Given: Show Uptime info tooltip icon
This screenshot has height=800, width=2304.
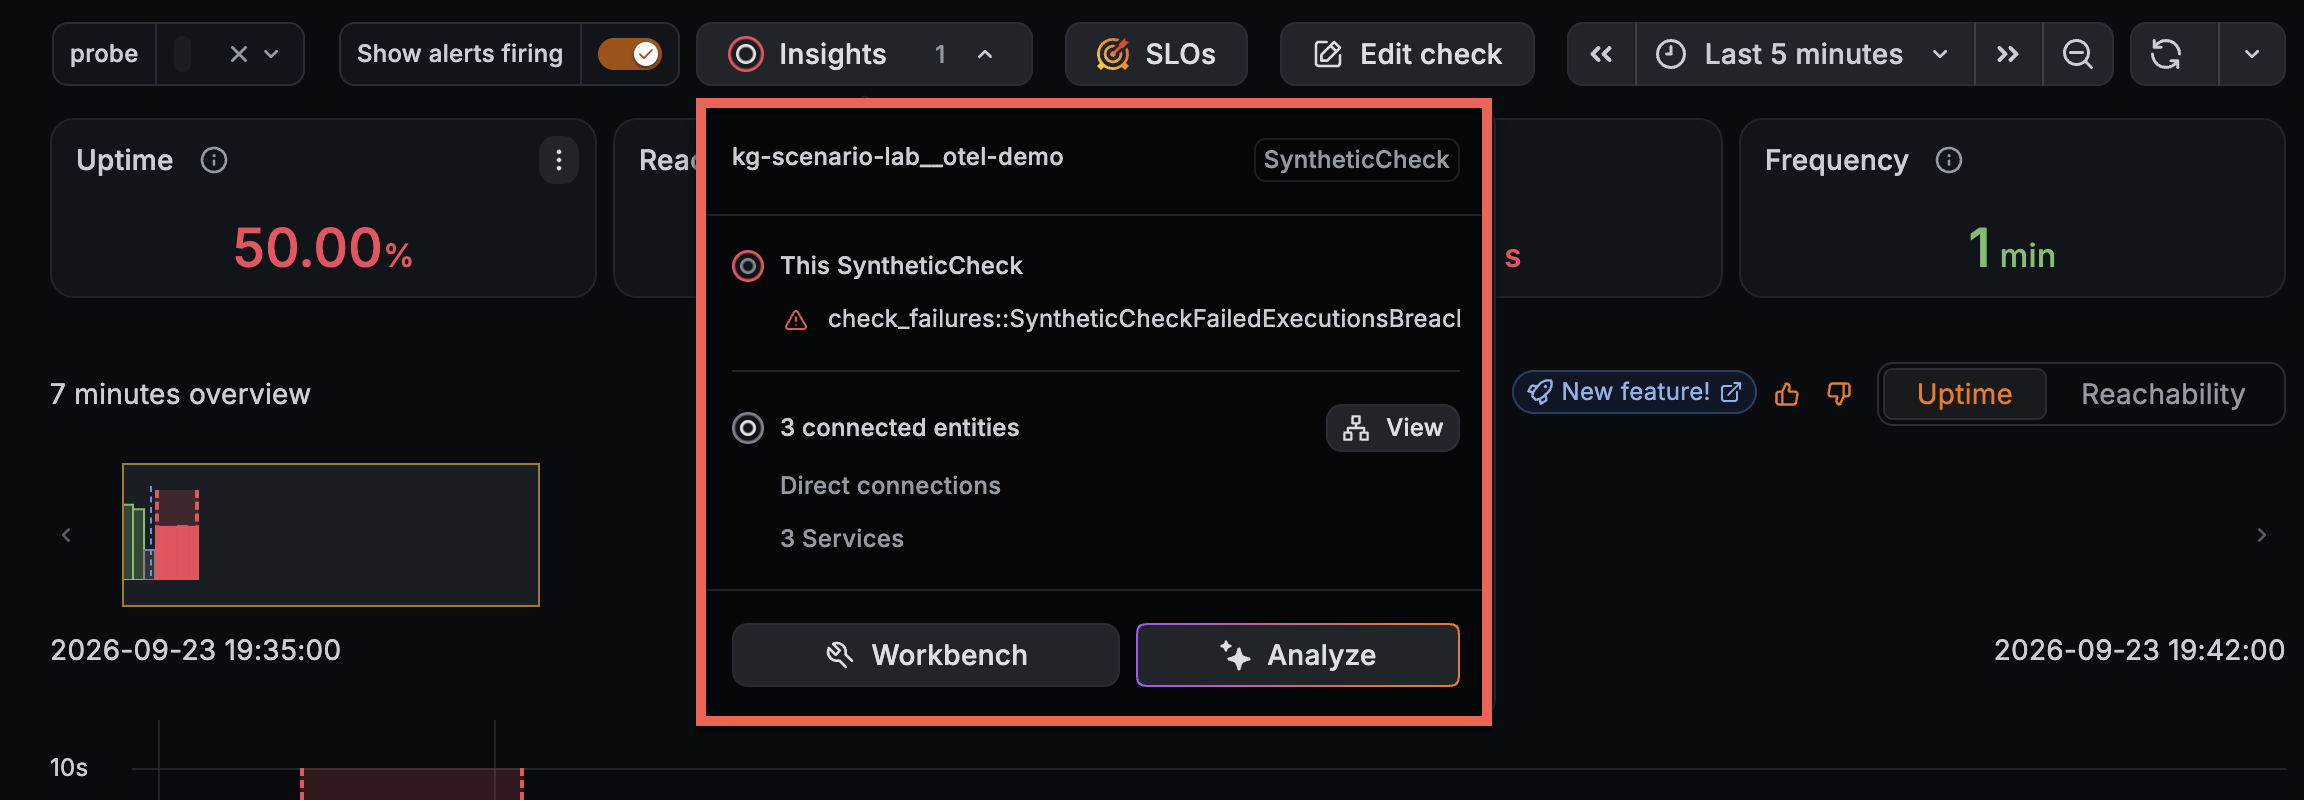Looking at the screenshot, I should 214,160.
